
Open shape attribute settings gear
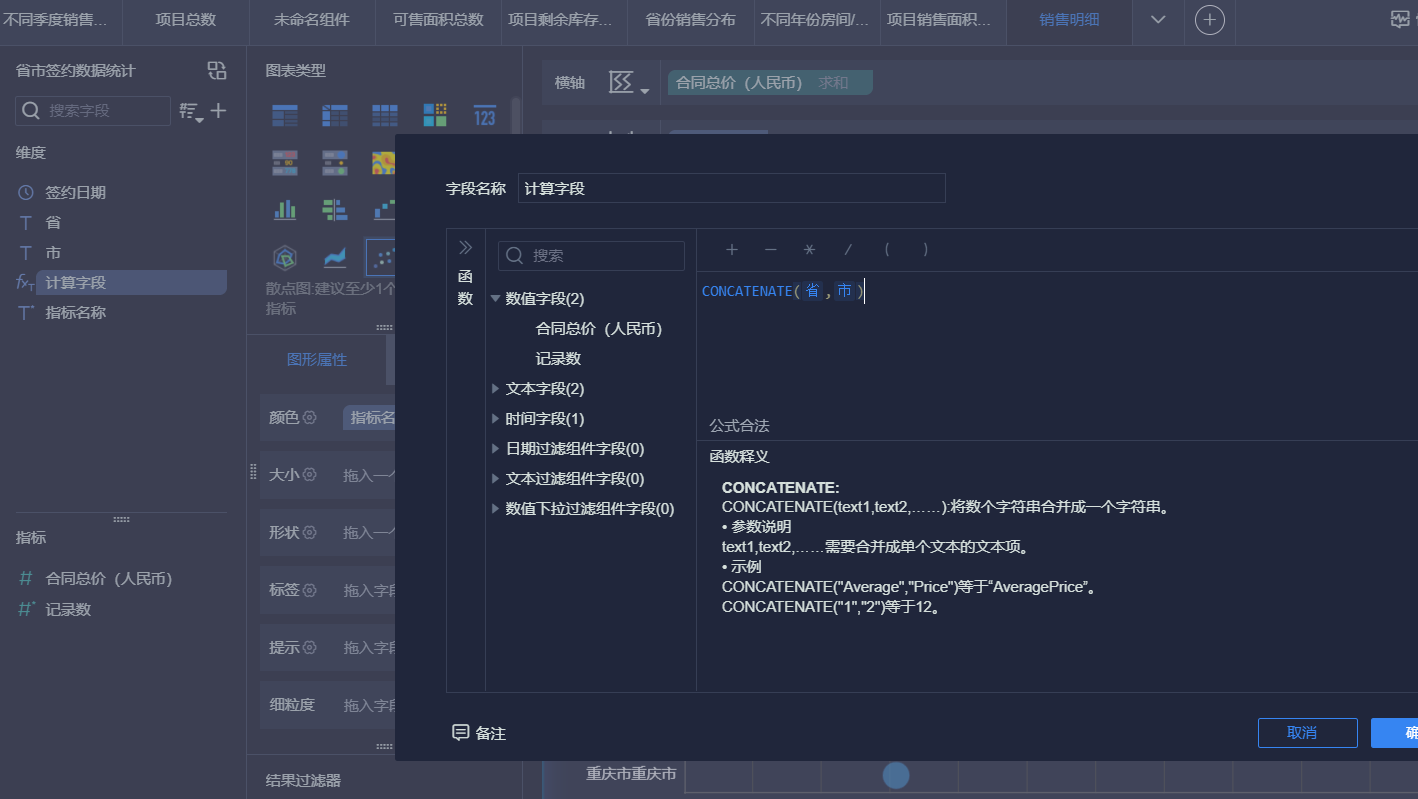(x=310, y=532)
